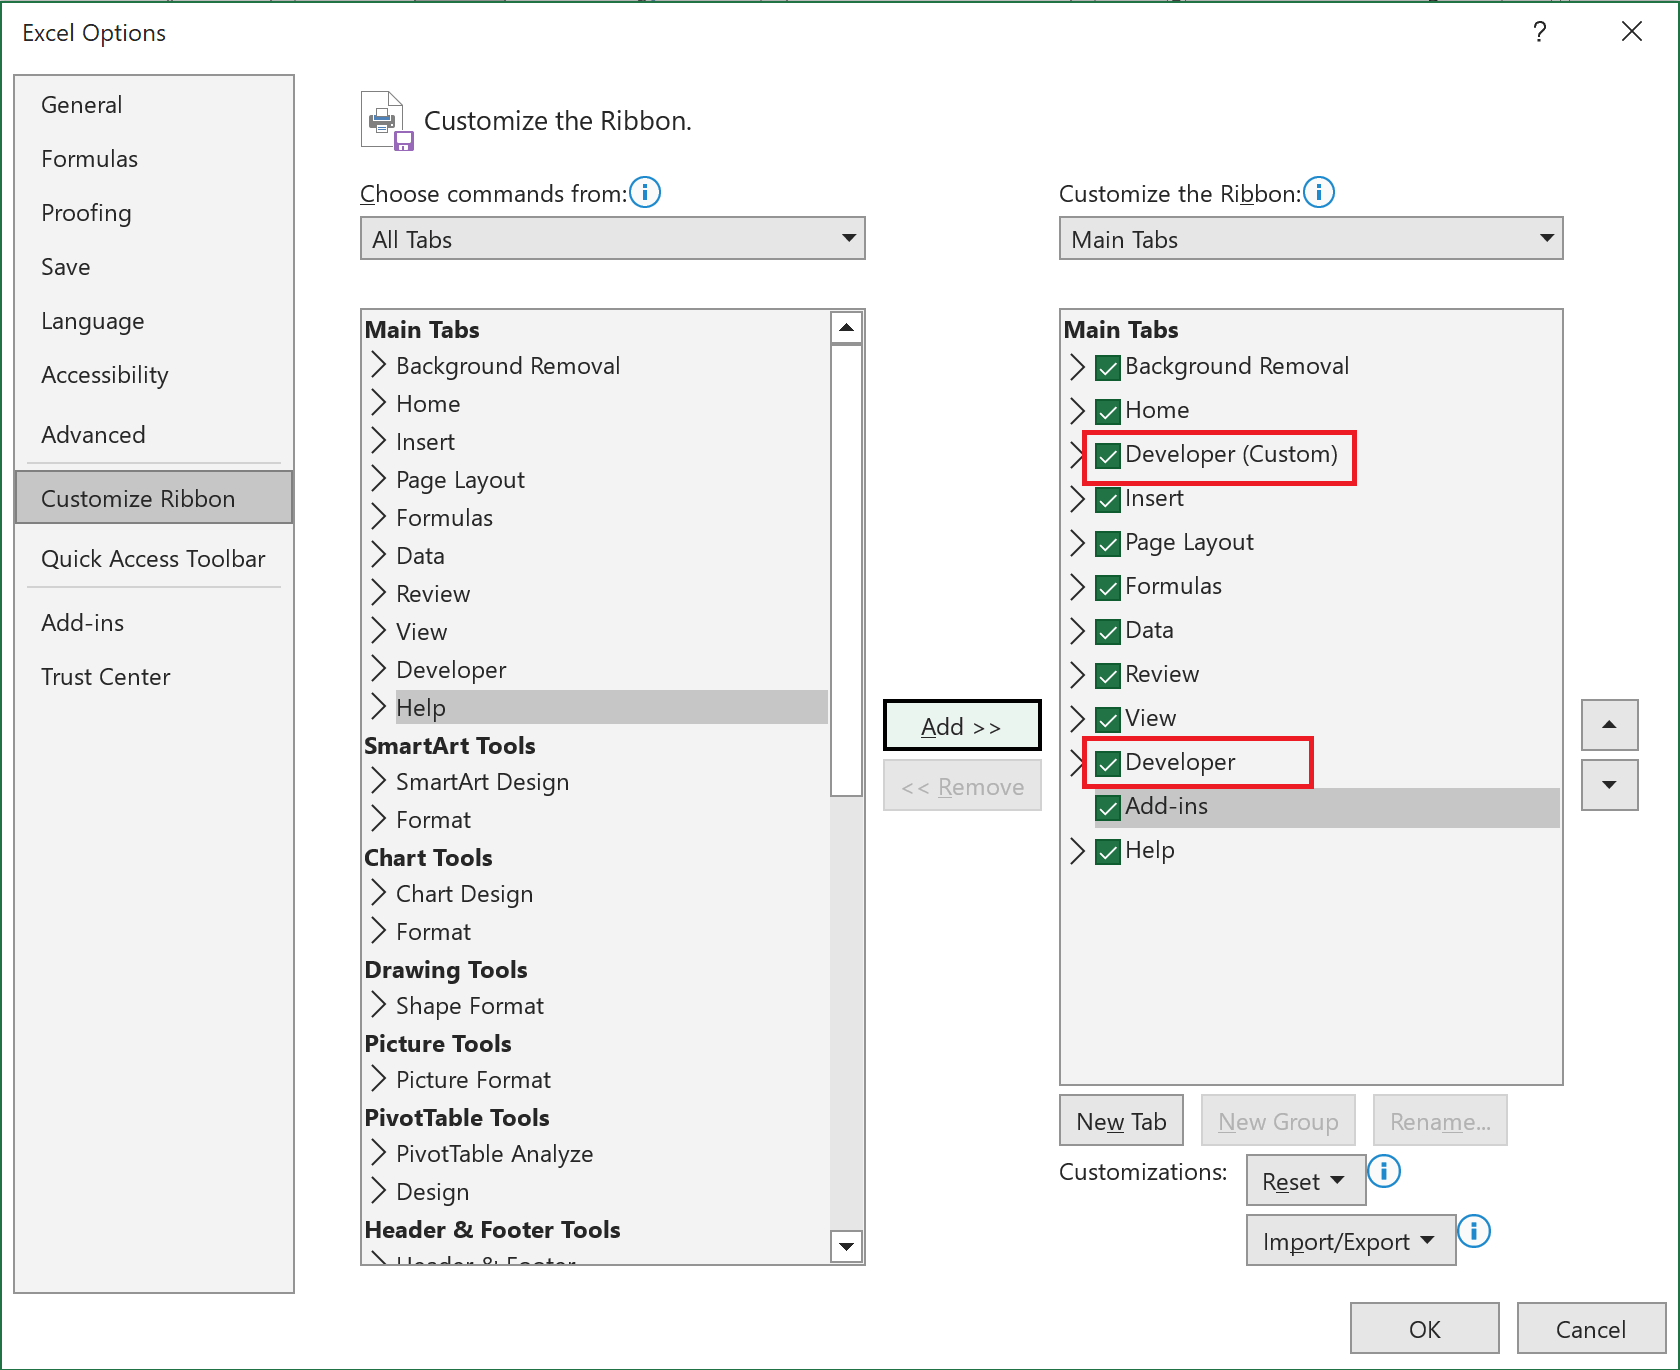
Task: Uncheck the Developer (Custom) tab
Action: tap(1107, 455)
